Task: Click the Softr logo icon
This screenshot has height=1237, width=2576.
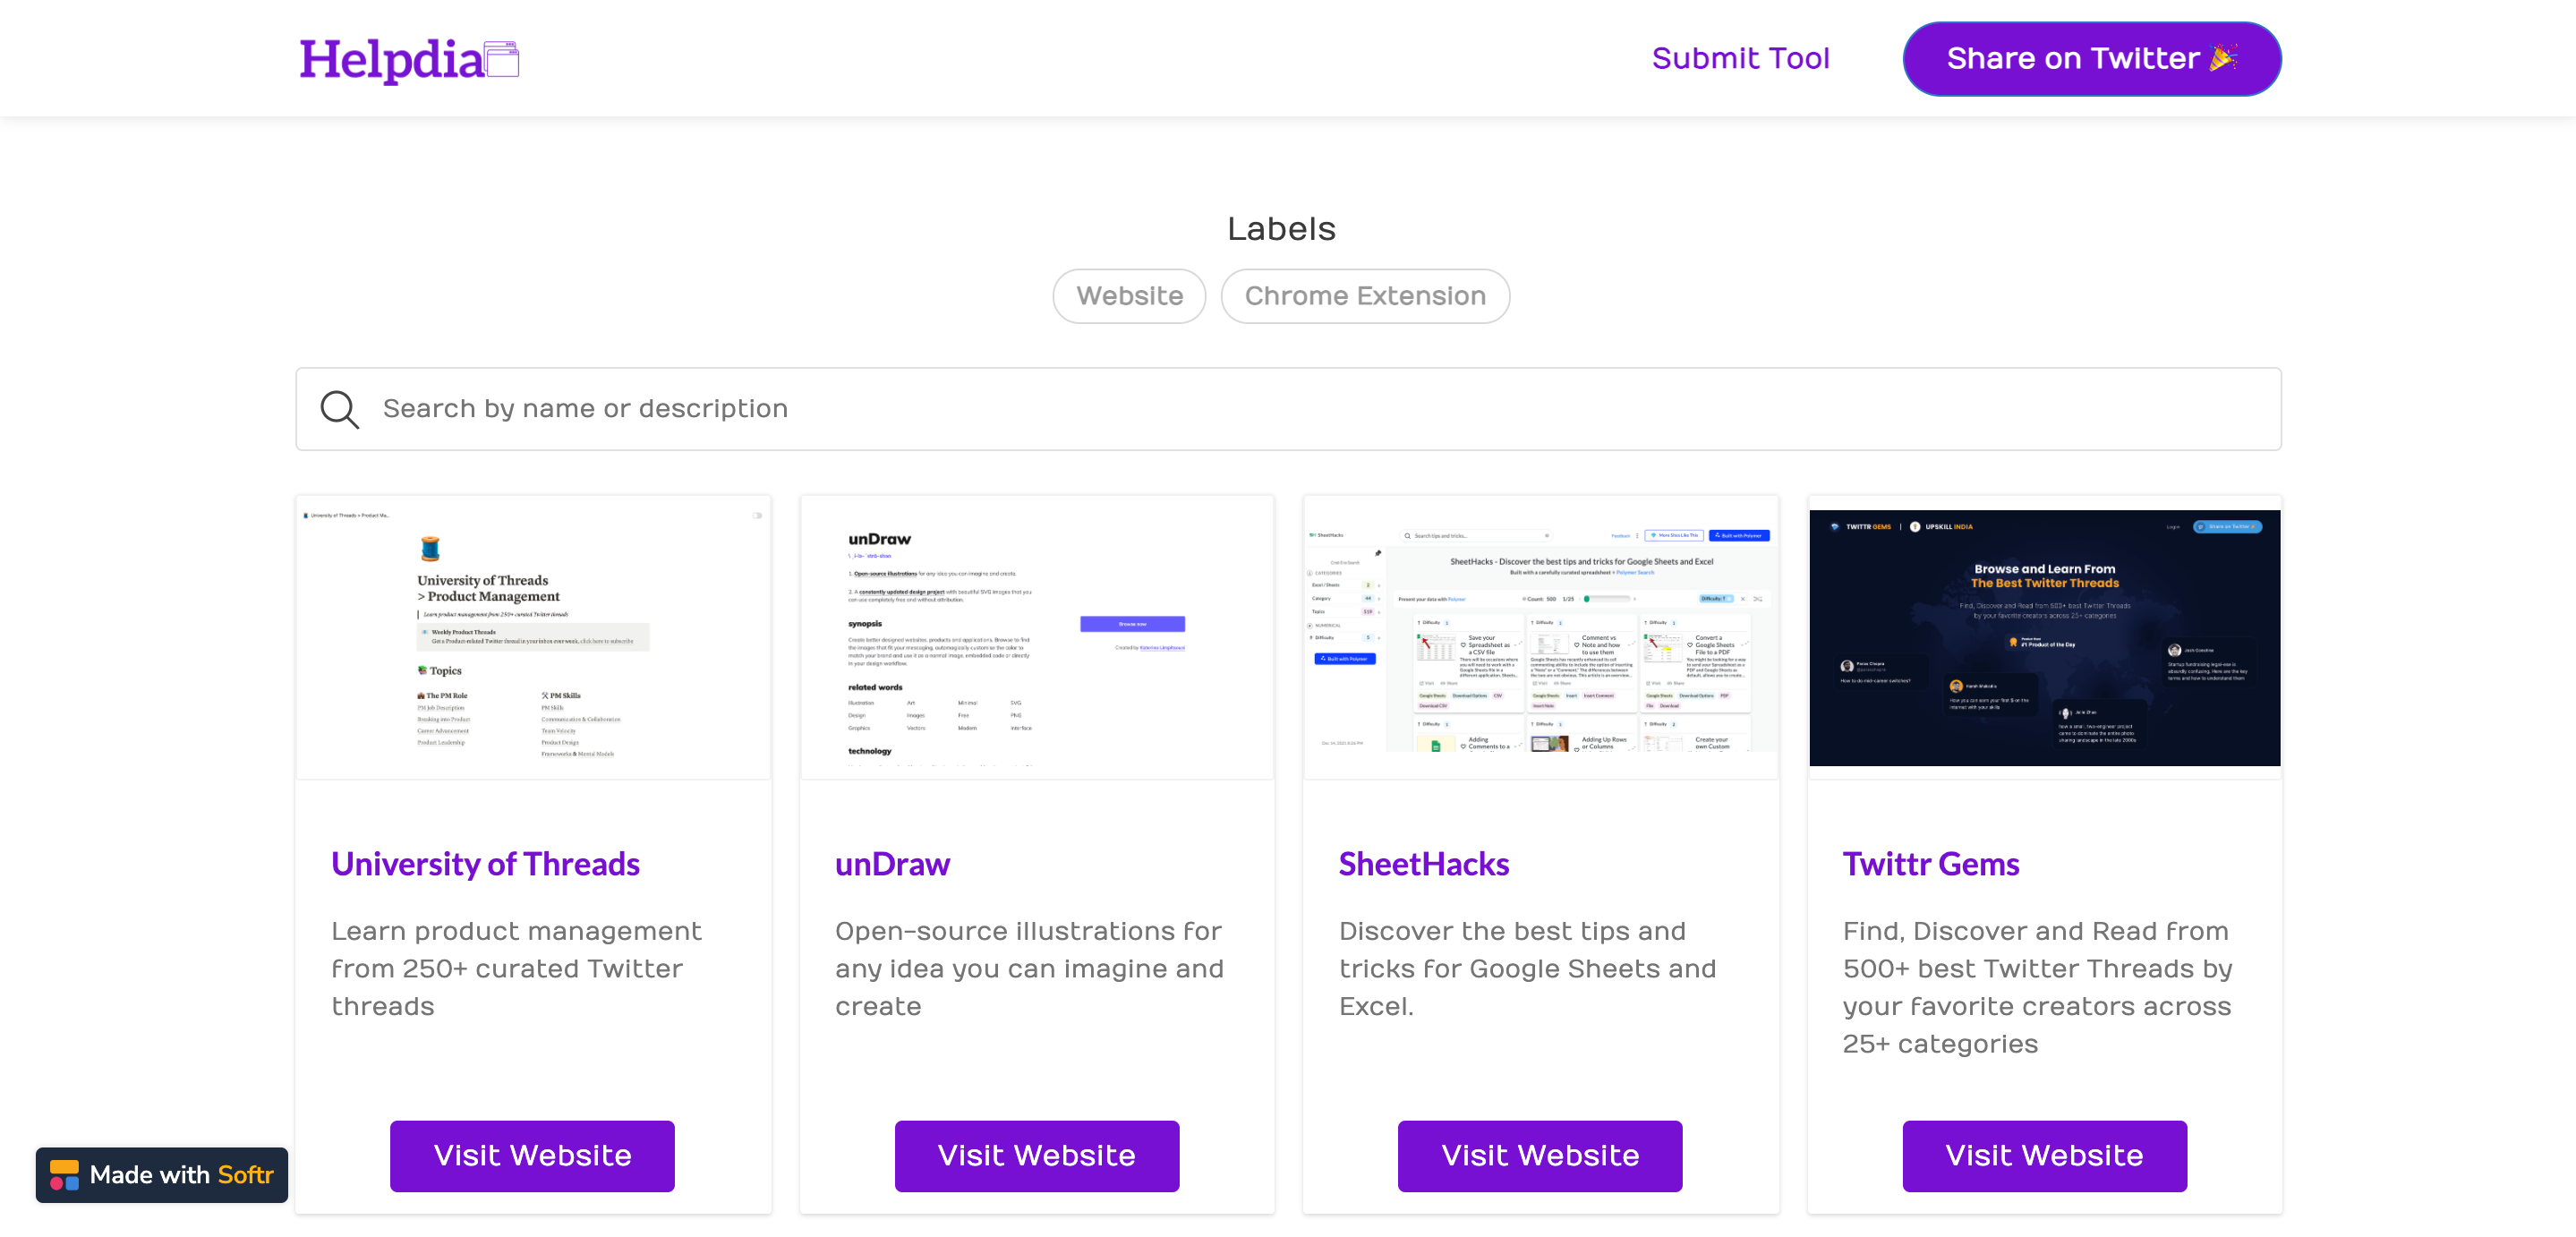Action: pos(64,1175)
